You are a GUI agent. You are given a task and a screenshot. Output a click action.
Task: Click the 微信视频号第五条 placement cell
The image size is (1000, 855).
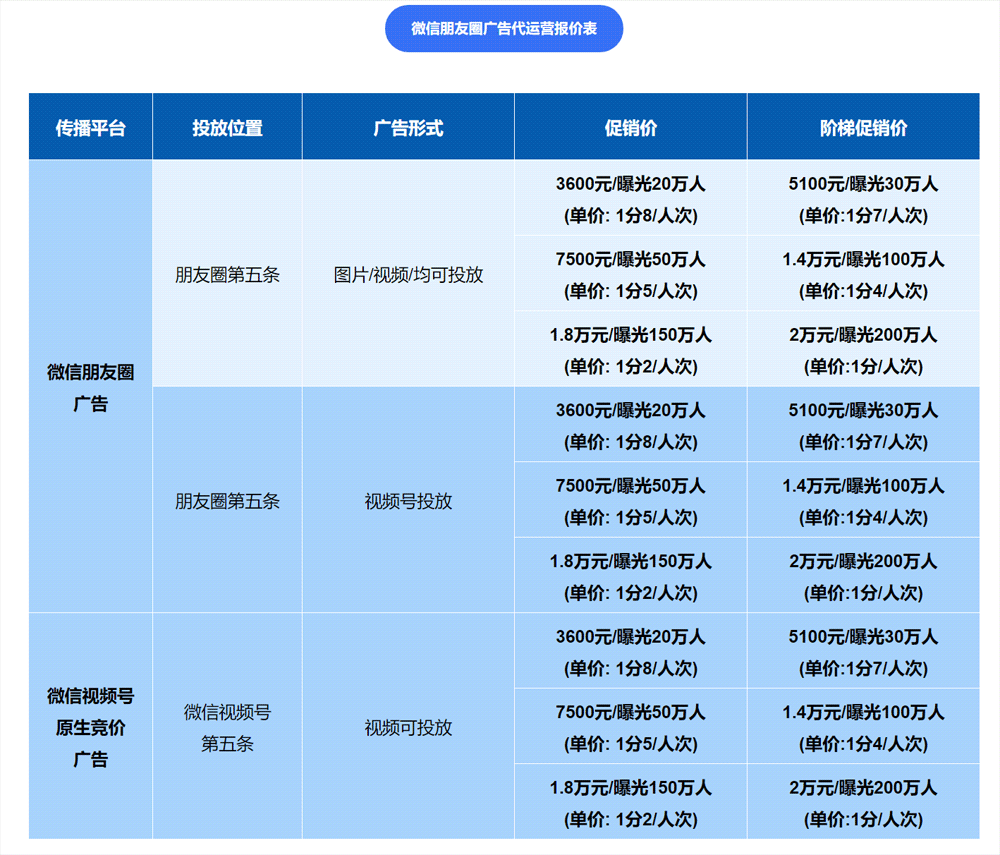(x=228, y=727)
